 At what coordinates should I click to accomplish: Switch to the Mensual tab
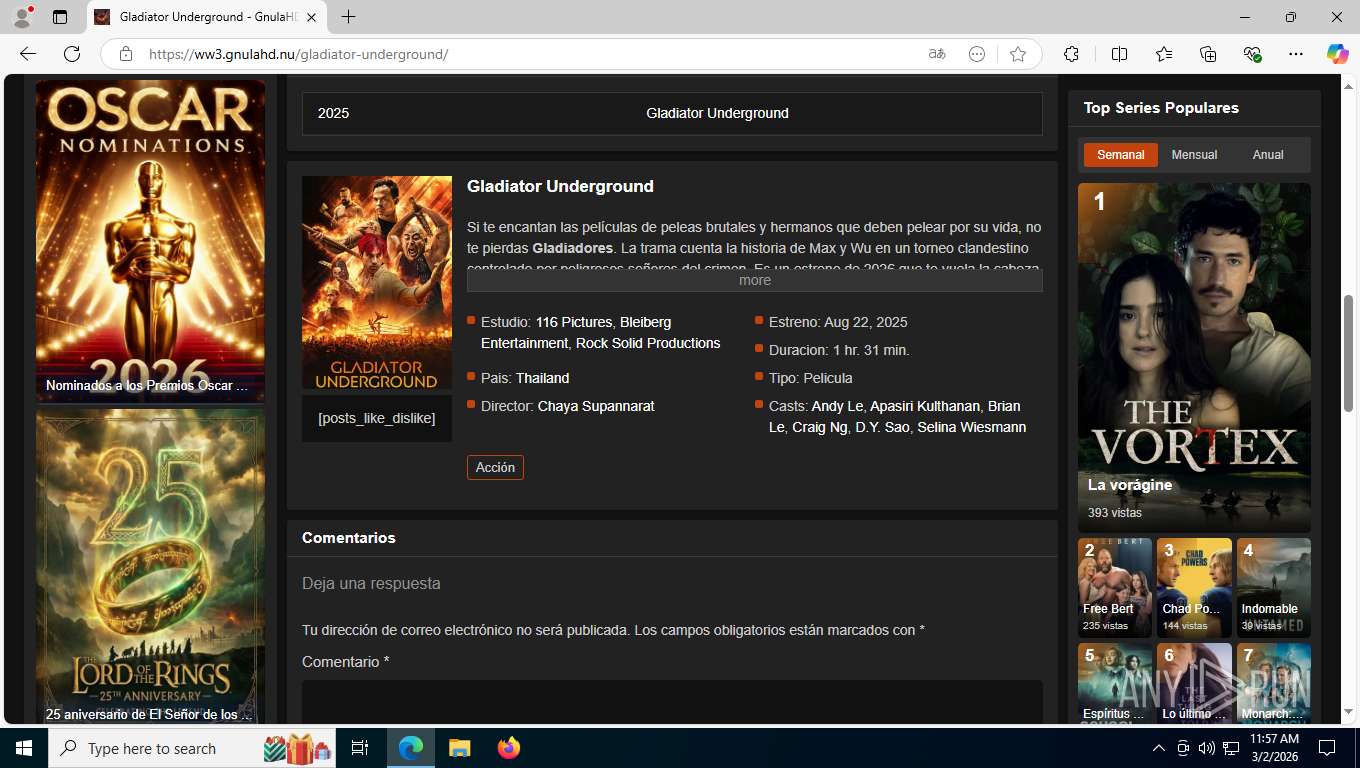pyautogui.click(x=1194, y=155)
